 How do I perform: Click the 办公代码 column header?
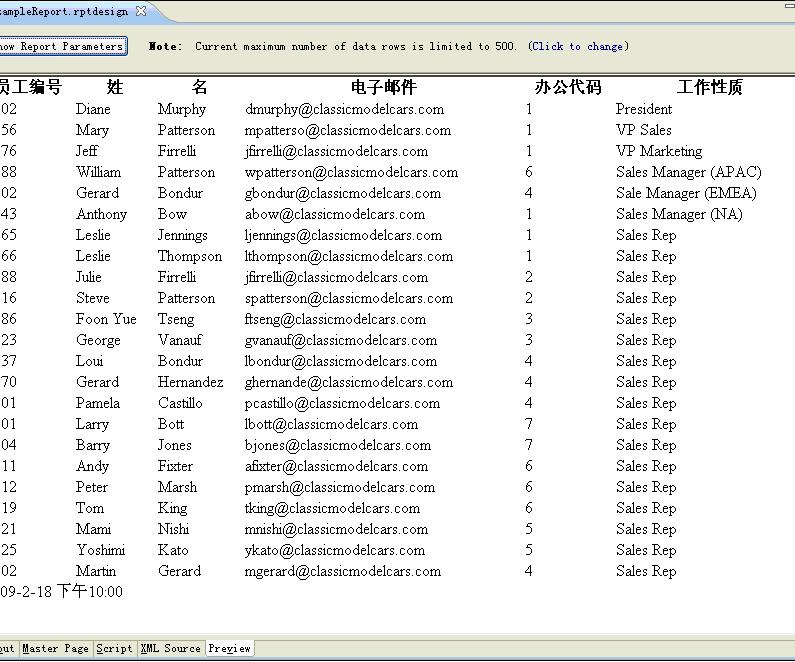click(x=568, y=87)
